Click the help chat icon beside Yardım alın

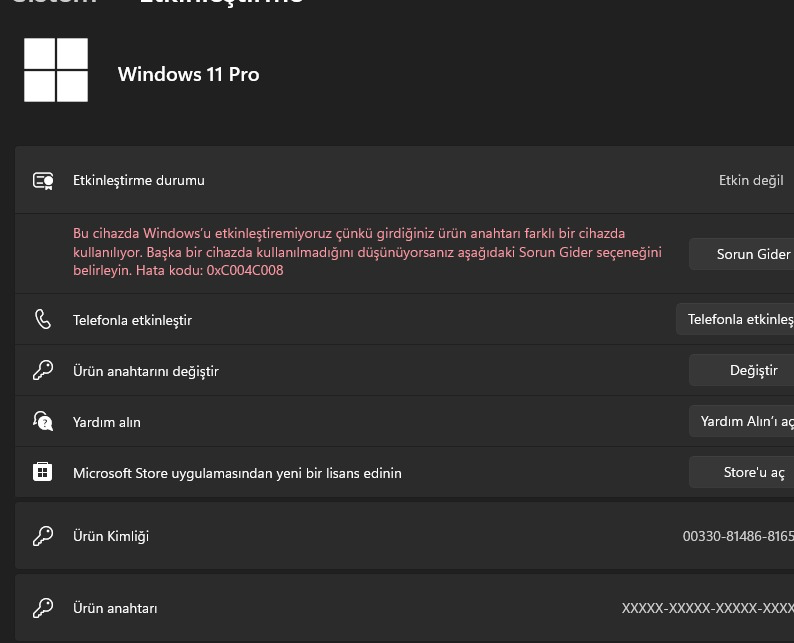click(43, 421)
